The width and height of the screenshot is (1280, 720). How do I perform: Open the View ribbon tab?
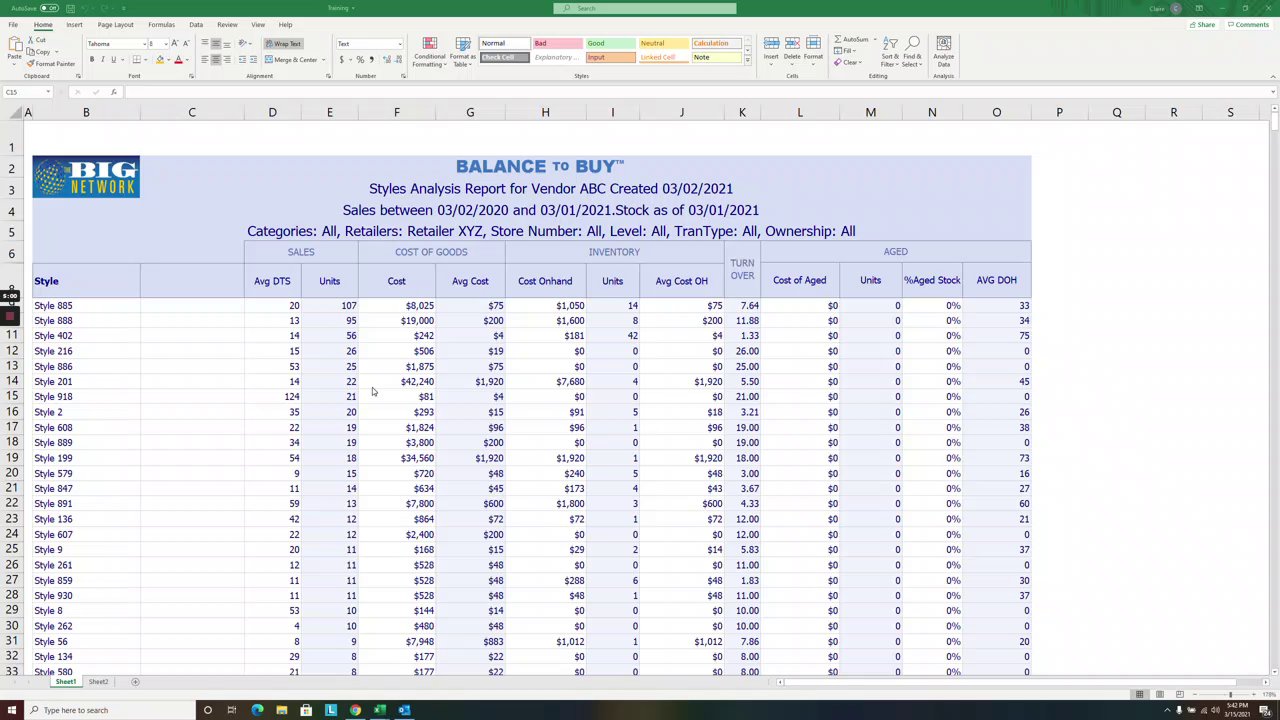[x=258, y=25]
